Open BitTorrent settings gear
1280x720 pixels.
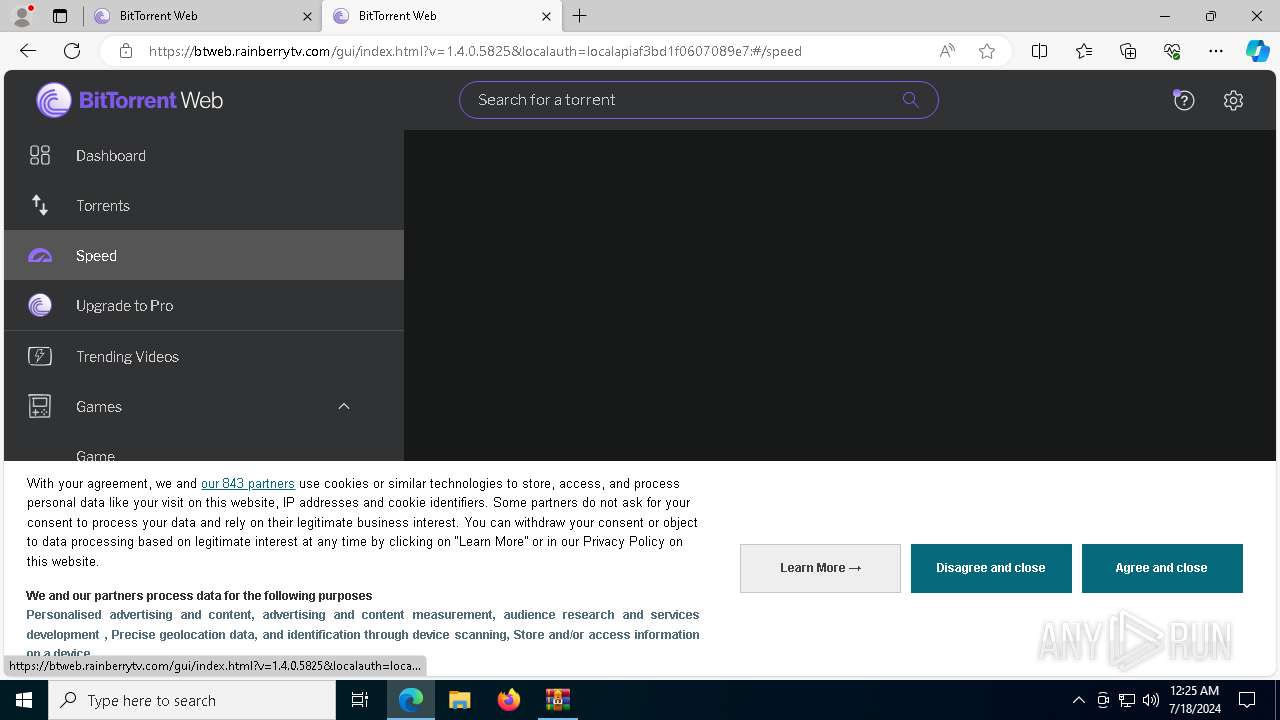click(1233, 100)
